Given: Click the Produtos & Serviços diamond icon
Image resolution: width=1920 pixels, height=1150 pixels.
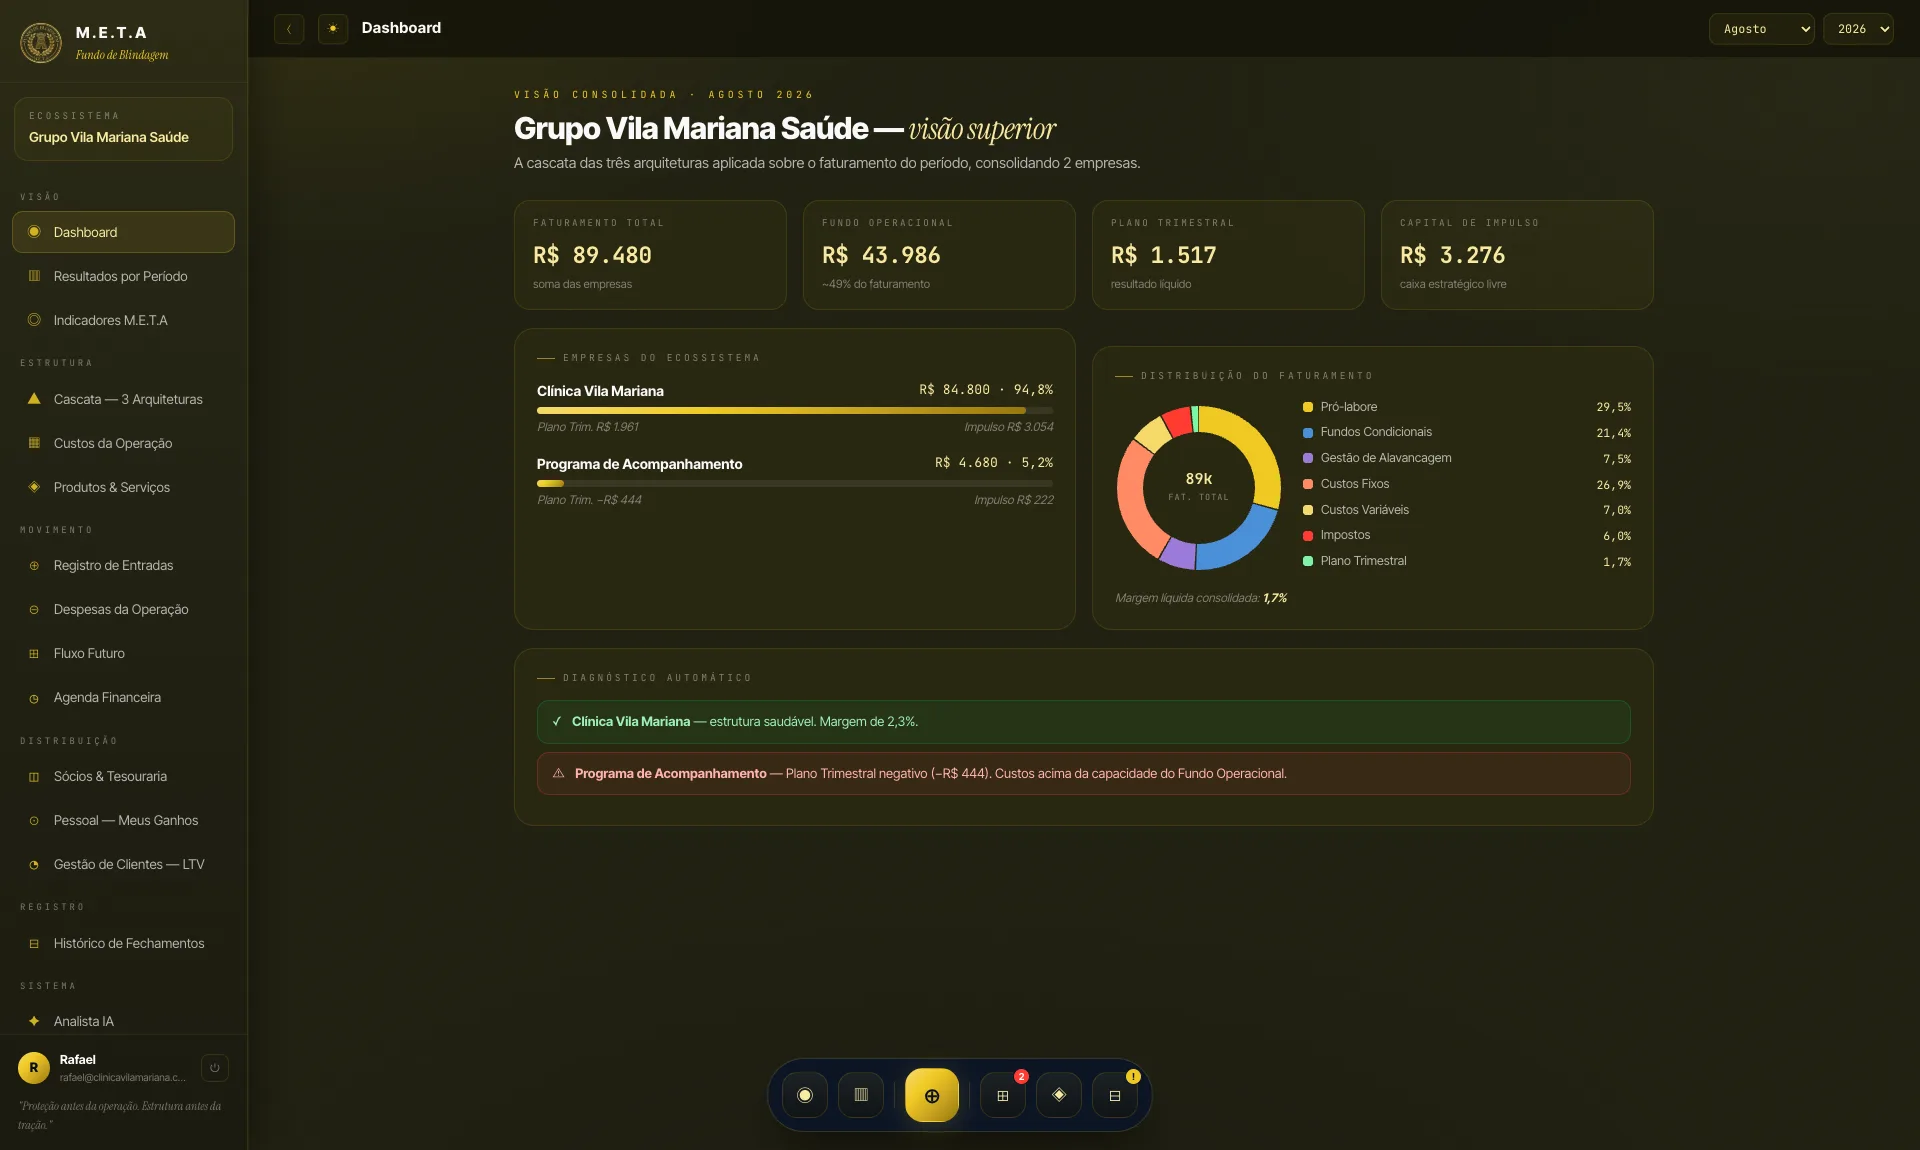Looking at the screenshot, I should [34, 487].
